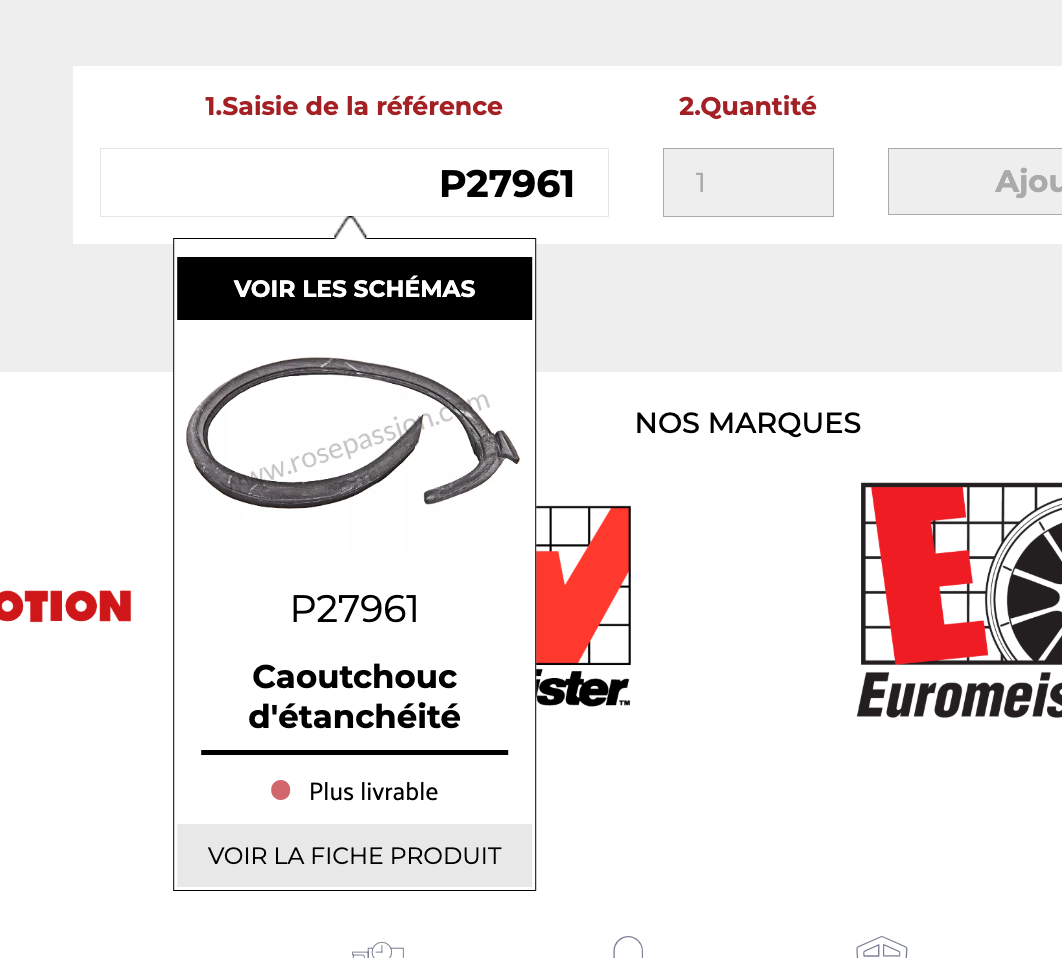This screenshot has width=1062, height=958.
Task: Click the red OTION brand logo
Action: (x=66, y=606)
